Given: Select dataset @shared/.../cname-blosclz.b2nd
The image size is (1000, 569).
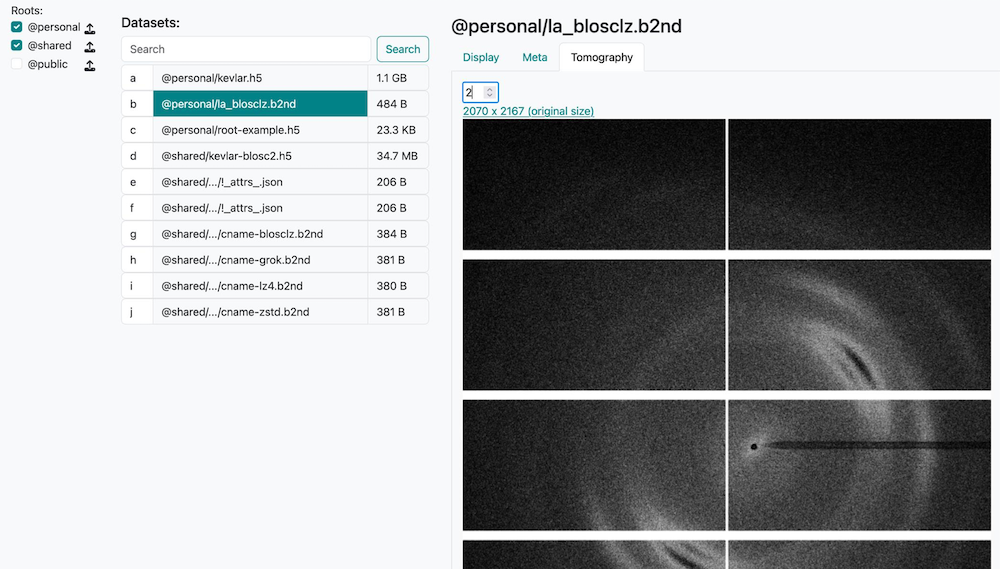Looking at the screenshot, I should [x=260, y=234].
